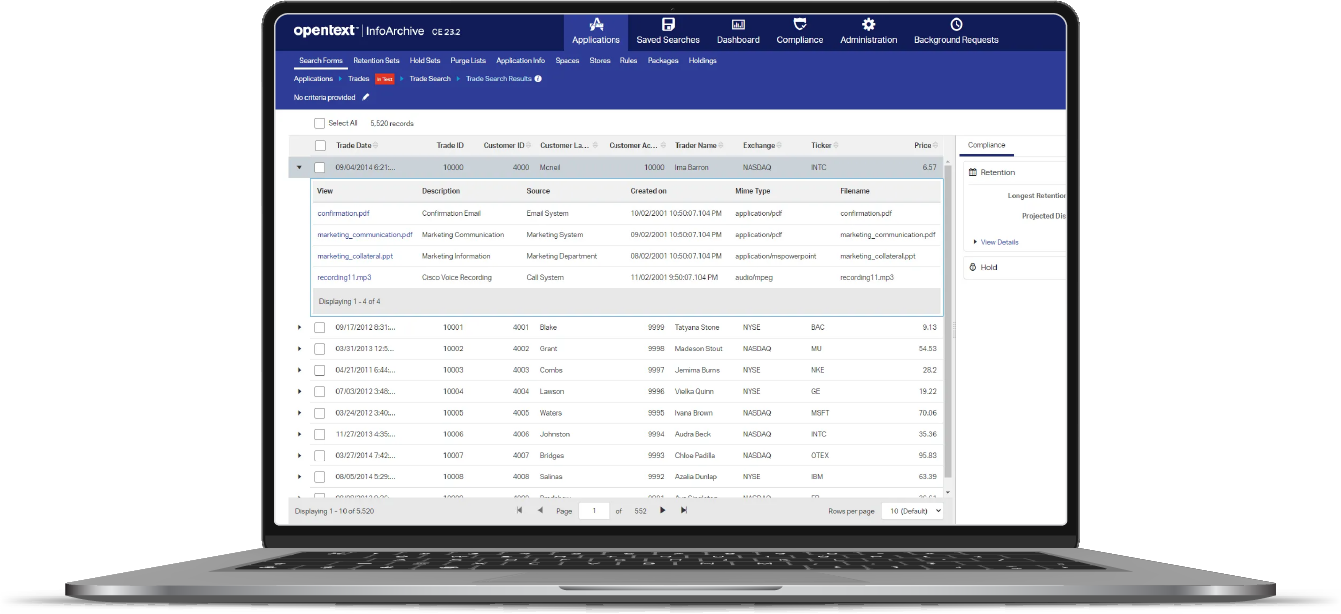1341x614 pixels.
Task: Open the Saved Searches section
Action: coord(666,31)
